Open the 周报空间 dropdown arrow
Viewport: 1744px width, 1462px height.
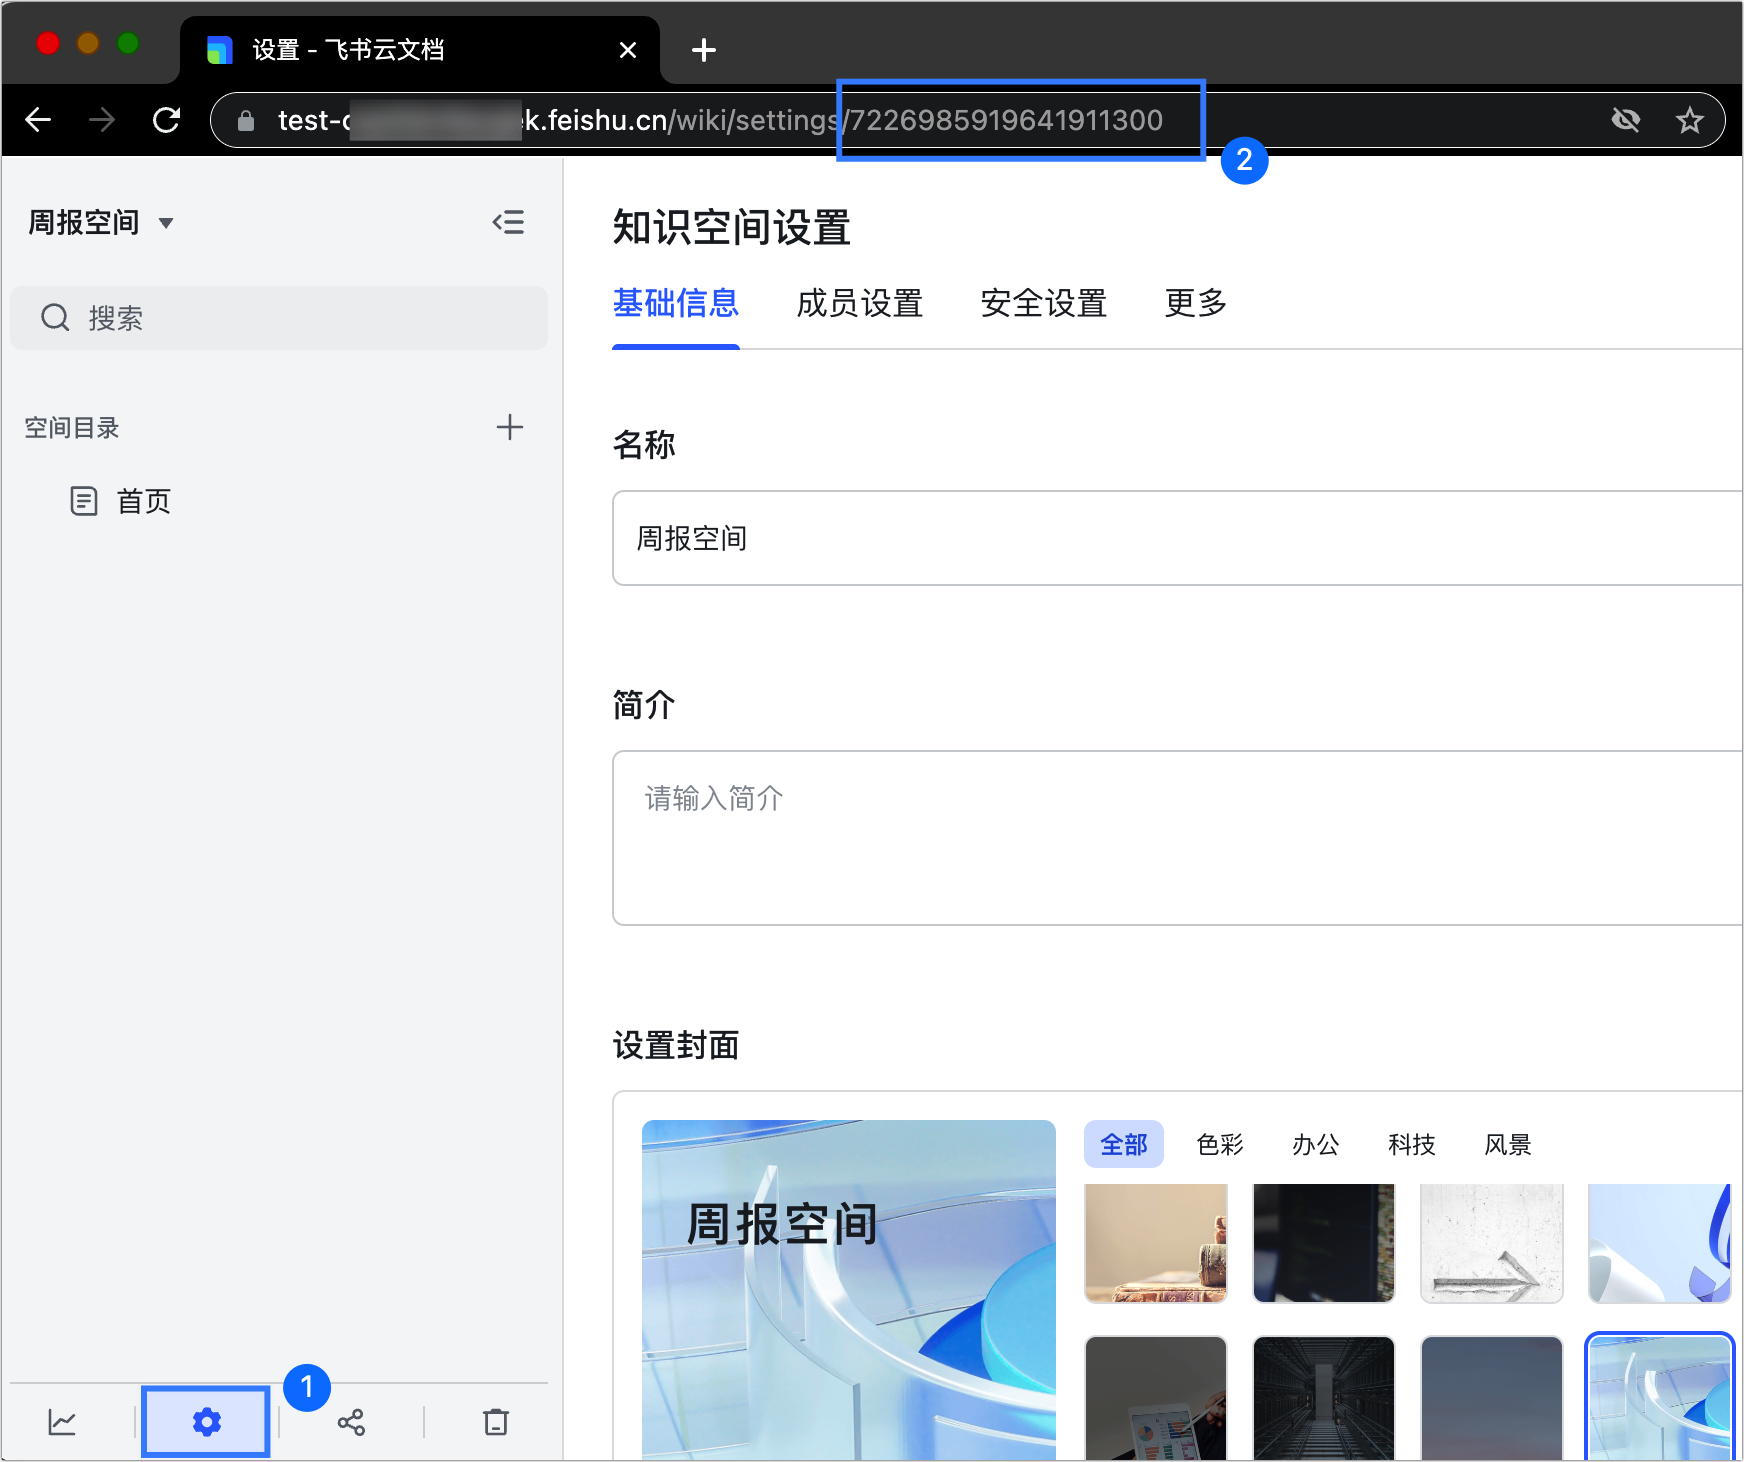[168, 223]
